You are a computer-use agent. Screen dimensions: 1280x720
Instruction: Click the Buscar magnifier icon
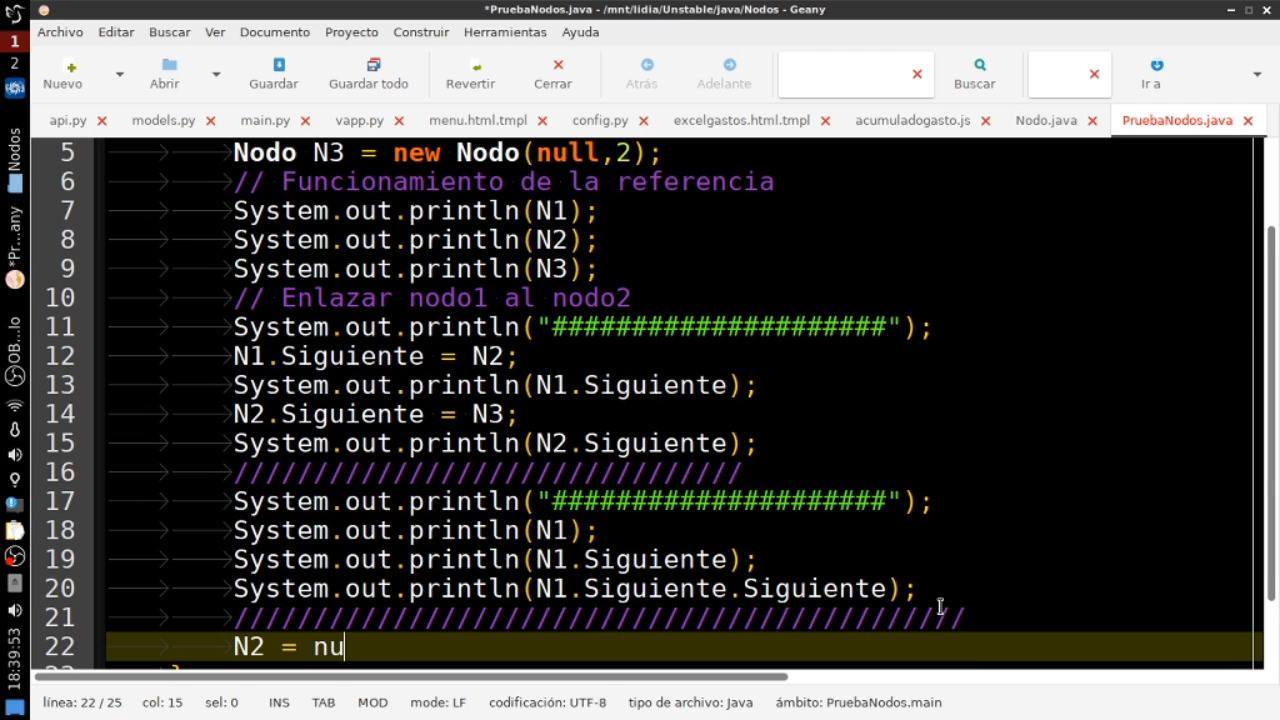coord(980,65)
